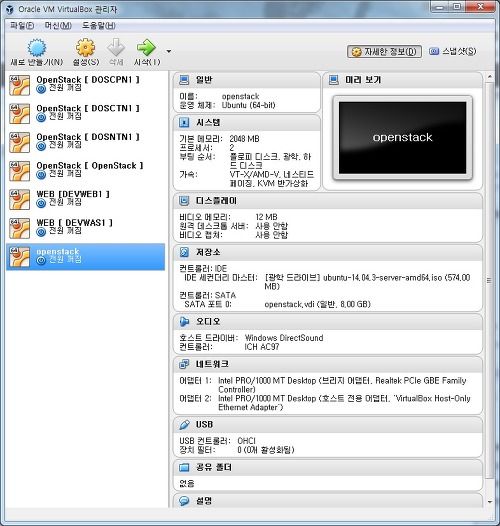
Task: Click power-off status icon of DOSCPN1
Action: tap(41, 89)
